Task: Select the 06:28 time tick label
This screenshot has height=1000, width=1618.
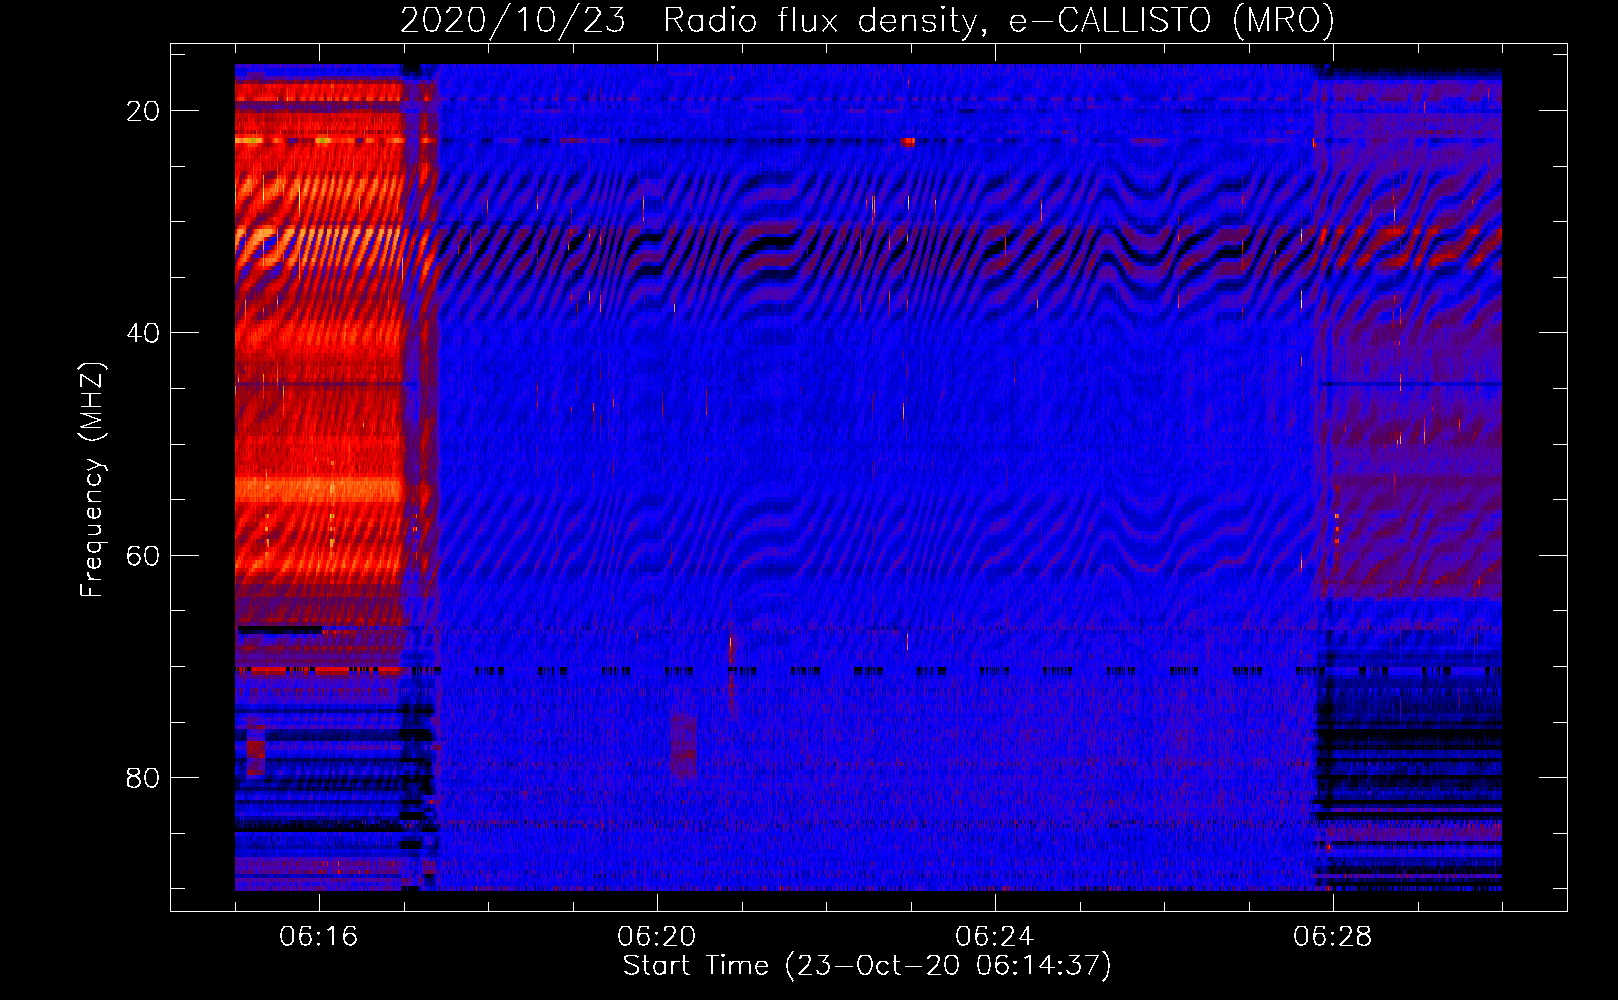Action: click(1333, 937)
